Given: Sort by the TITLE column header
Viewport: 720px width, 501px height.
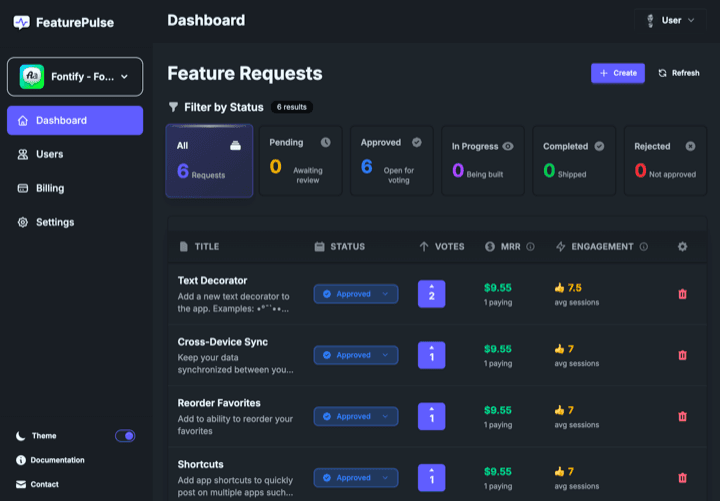Looking at the screenshot, I should point(199,247).
